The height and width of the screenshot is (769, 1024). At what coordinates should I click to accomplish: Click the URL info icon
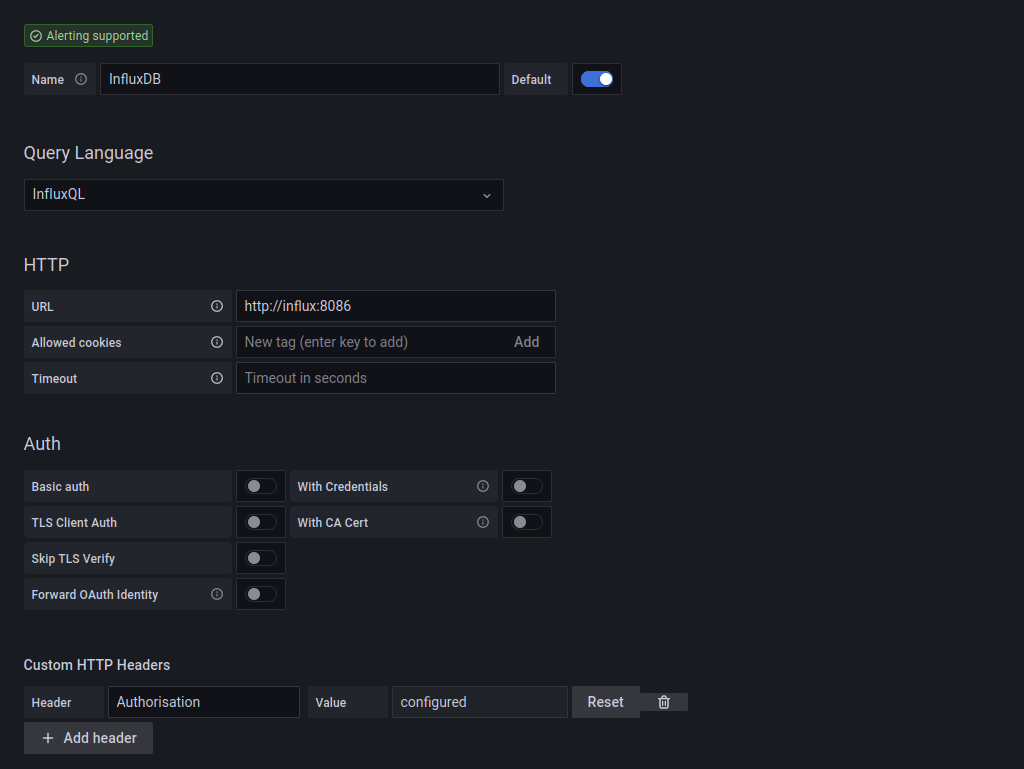pyautogui.click(x=217, y=306)
